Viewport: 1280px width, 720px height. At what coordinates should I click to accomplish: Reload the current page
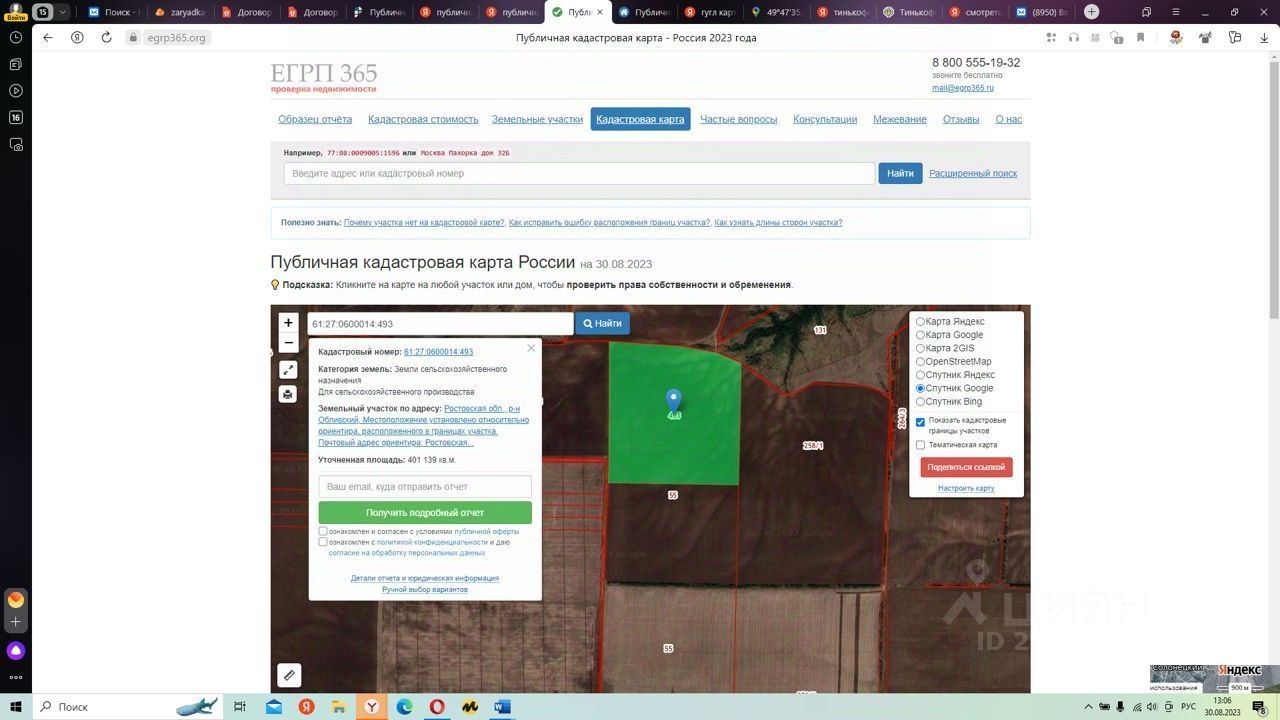pos(106,38)
